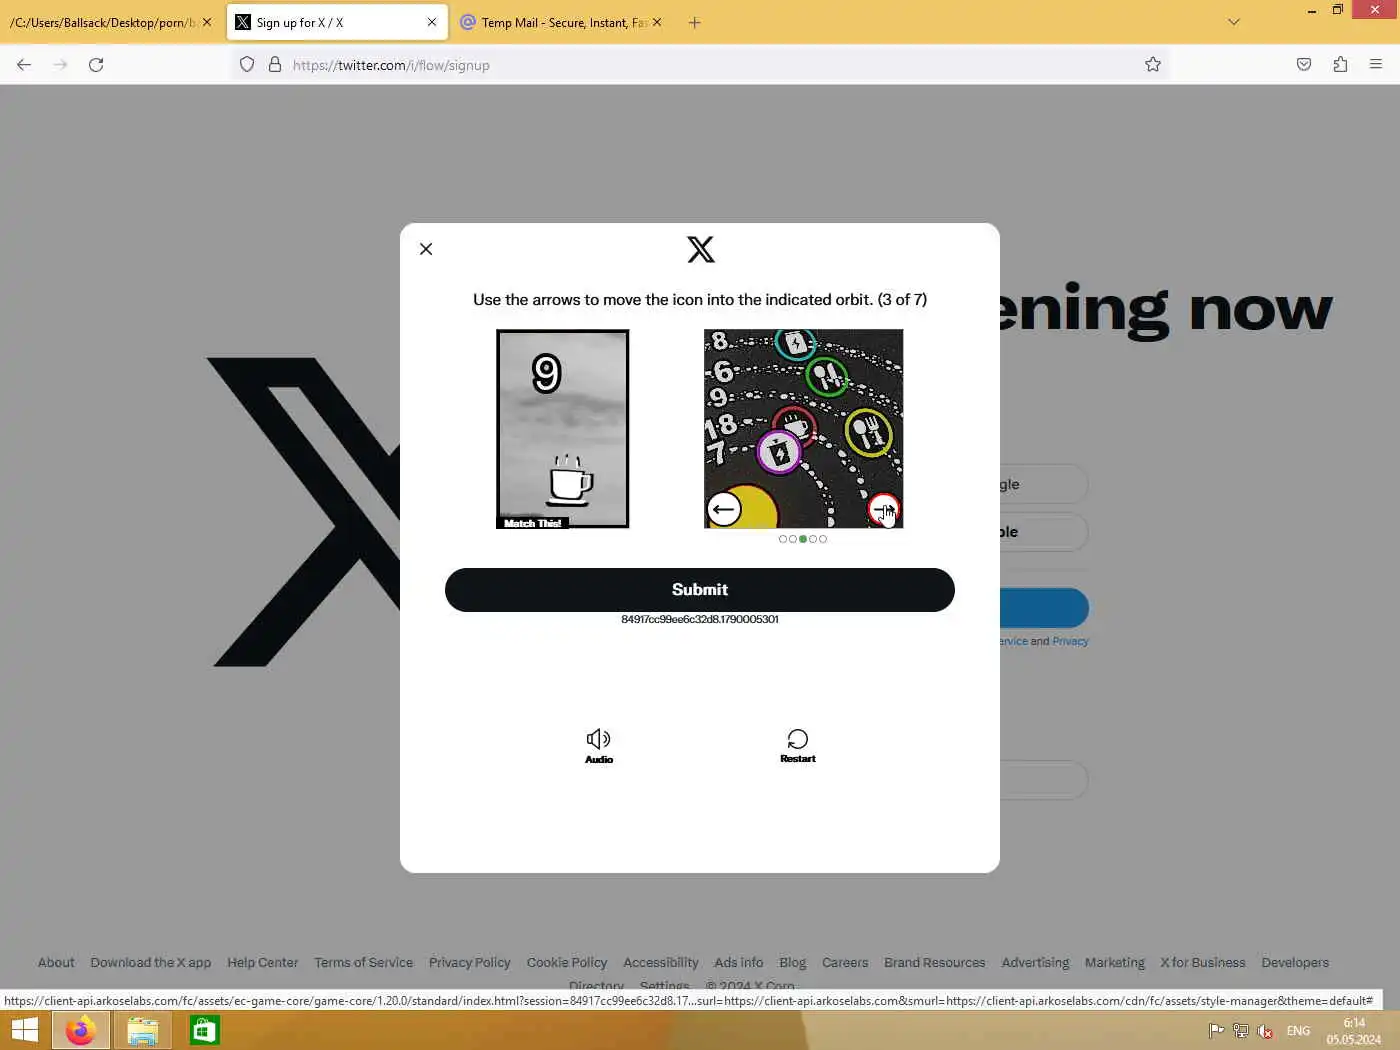The height and width of the screenshot is (1050, 1400).
Task: Switch to the 'Sign up for X / X' tab
Action: coord(336,22)
